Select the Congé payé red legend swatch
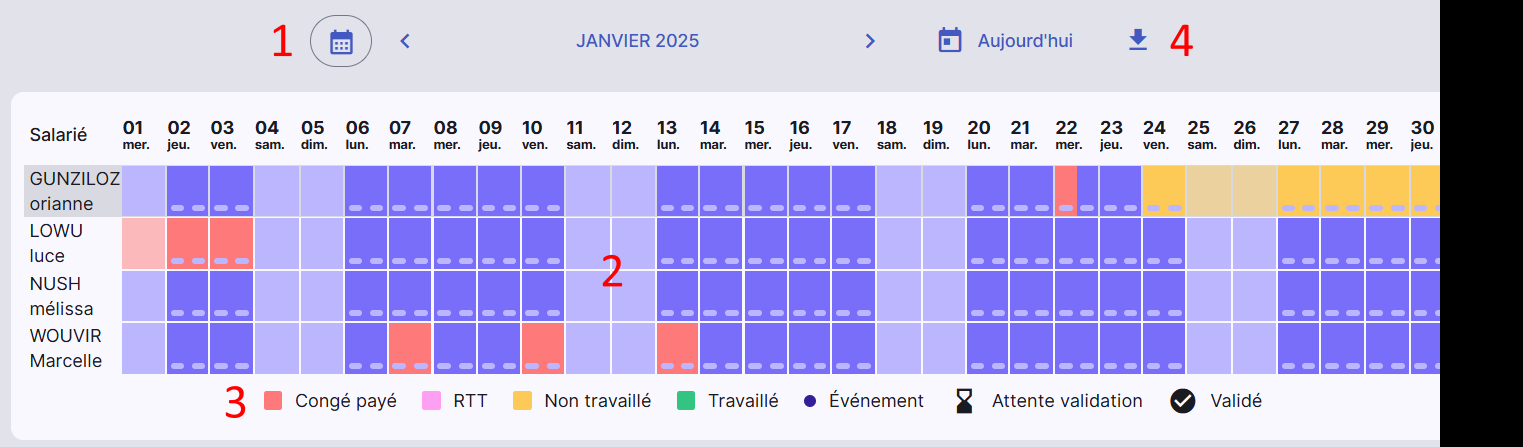 coord(273,401)
